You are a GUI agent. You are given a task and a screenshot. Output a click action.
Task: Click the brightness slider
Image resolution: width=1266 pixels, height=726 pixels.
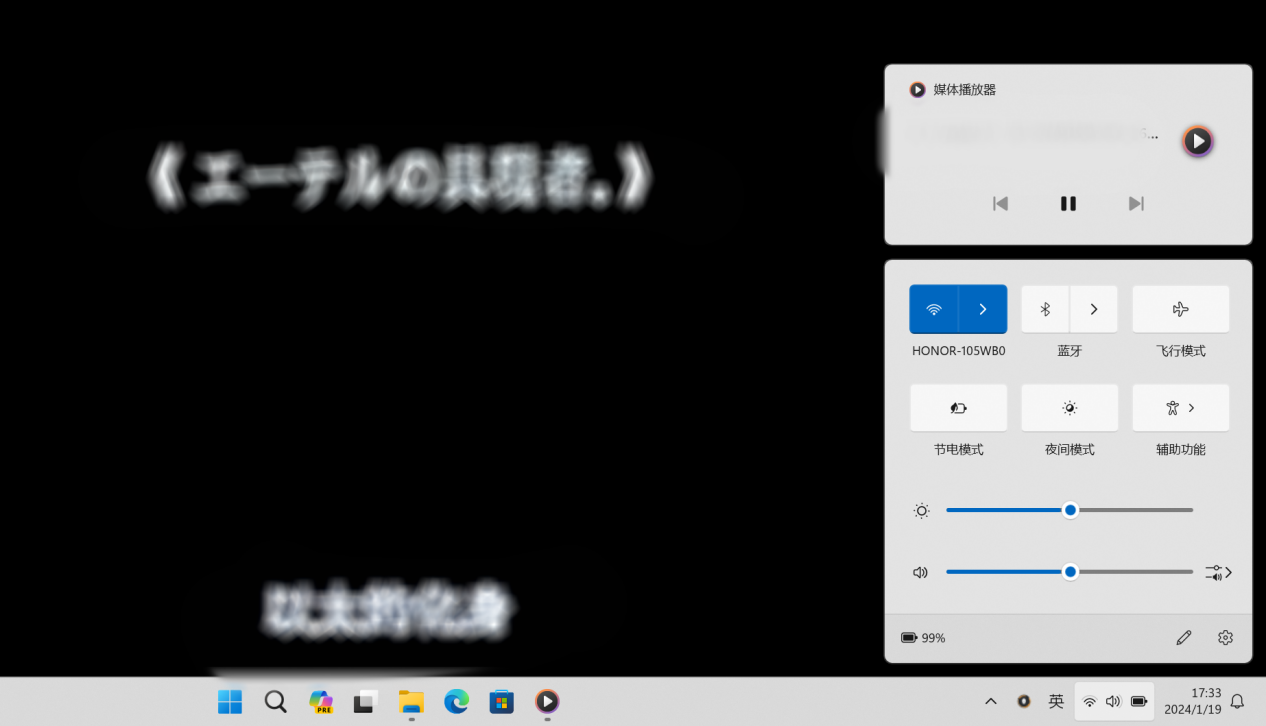pos(1069,510)
